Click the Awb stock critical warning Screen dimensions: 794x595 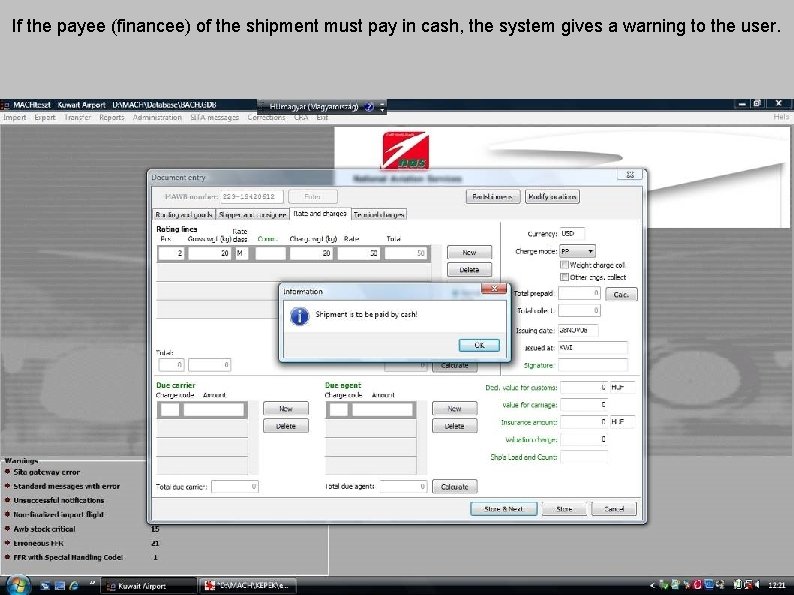pyautogui.click(x=44, y=529)
